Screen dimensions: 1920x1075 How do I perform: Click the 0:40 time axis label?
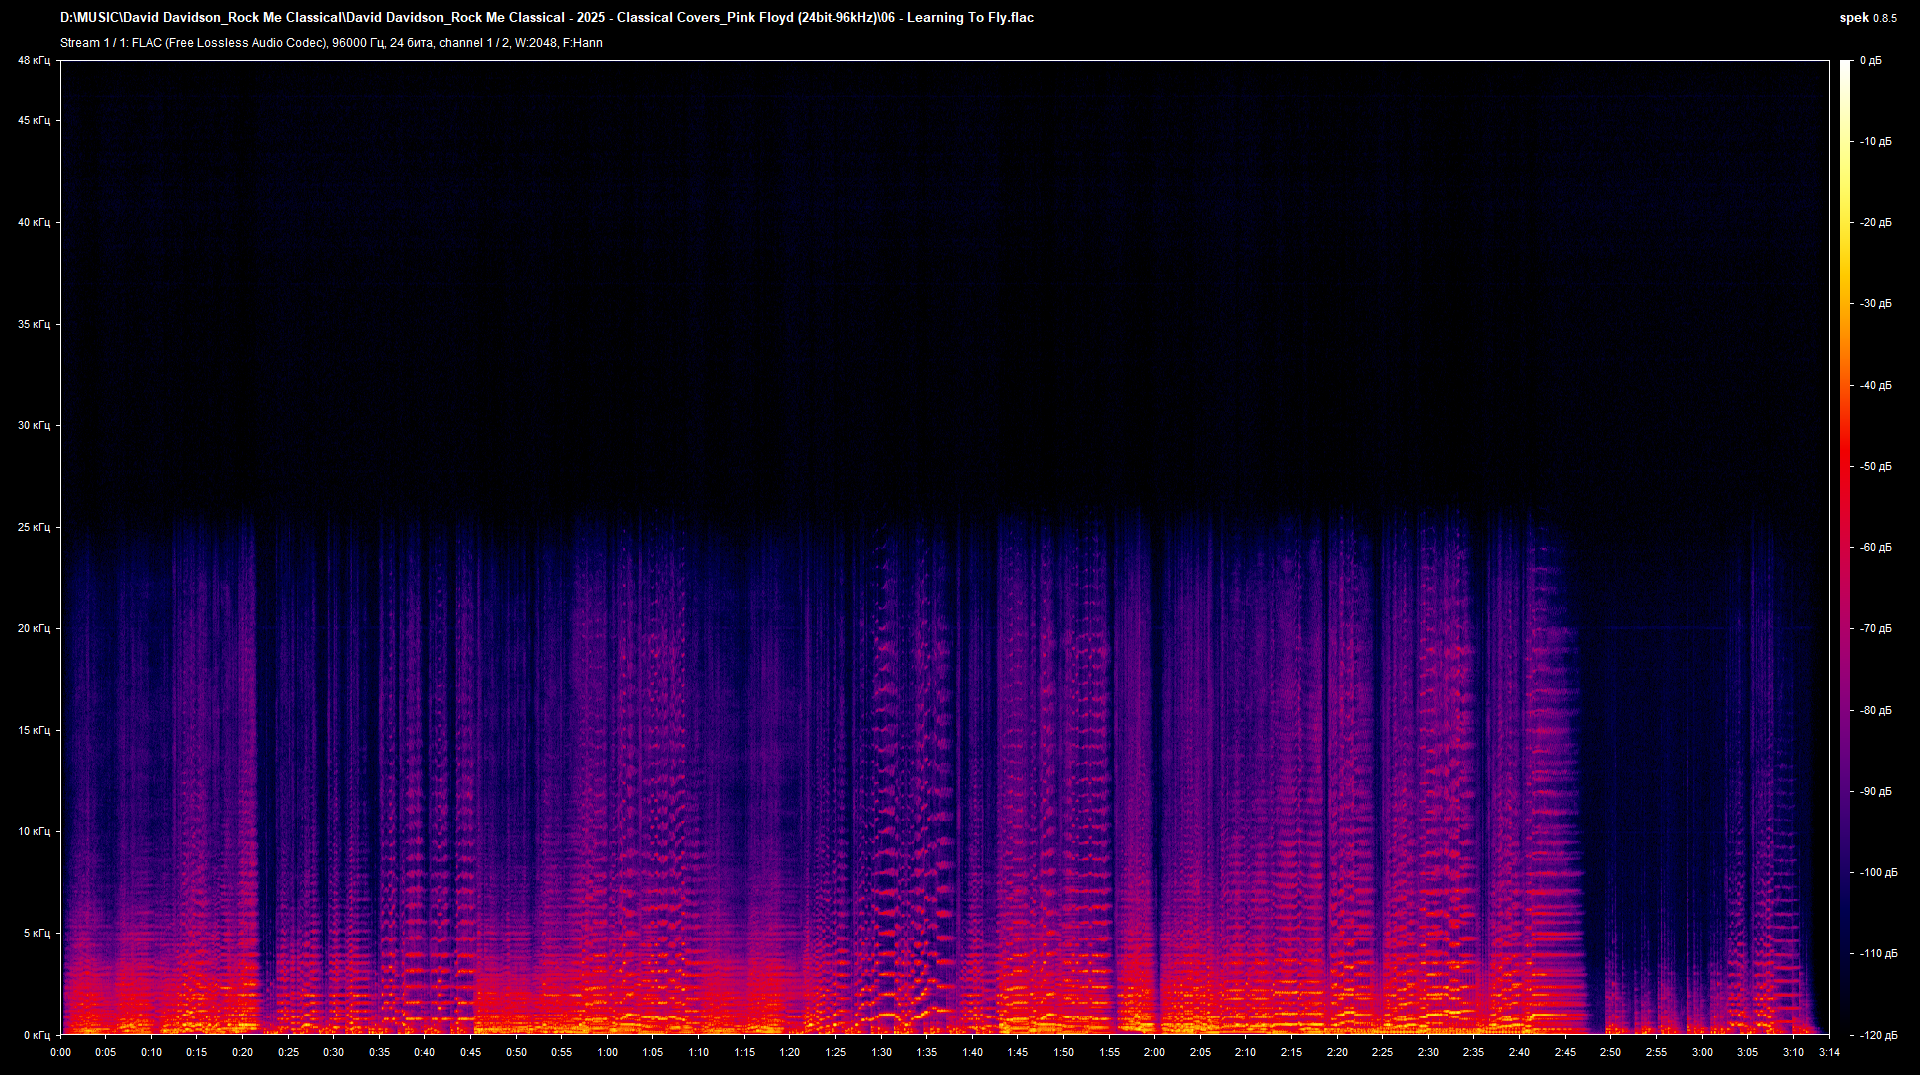(x=425, y=1052)
